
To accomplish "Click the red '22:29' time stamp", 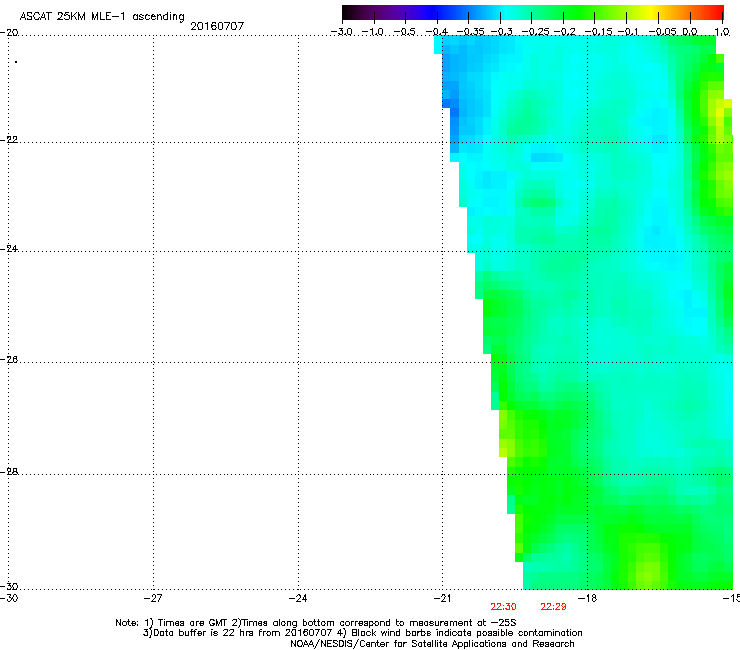I will (553, 607).
